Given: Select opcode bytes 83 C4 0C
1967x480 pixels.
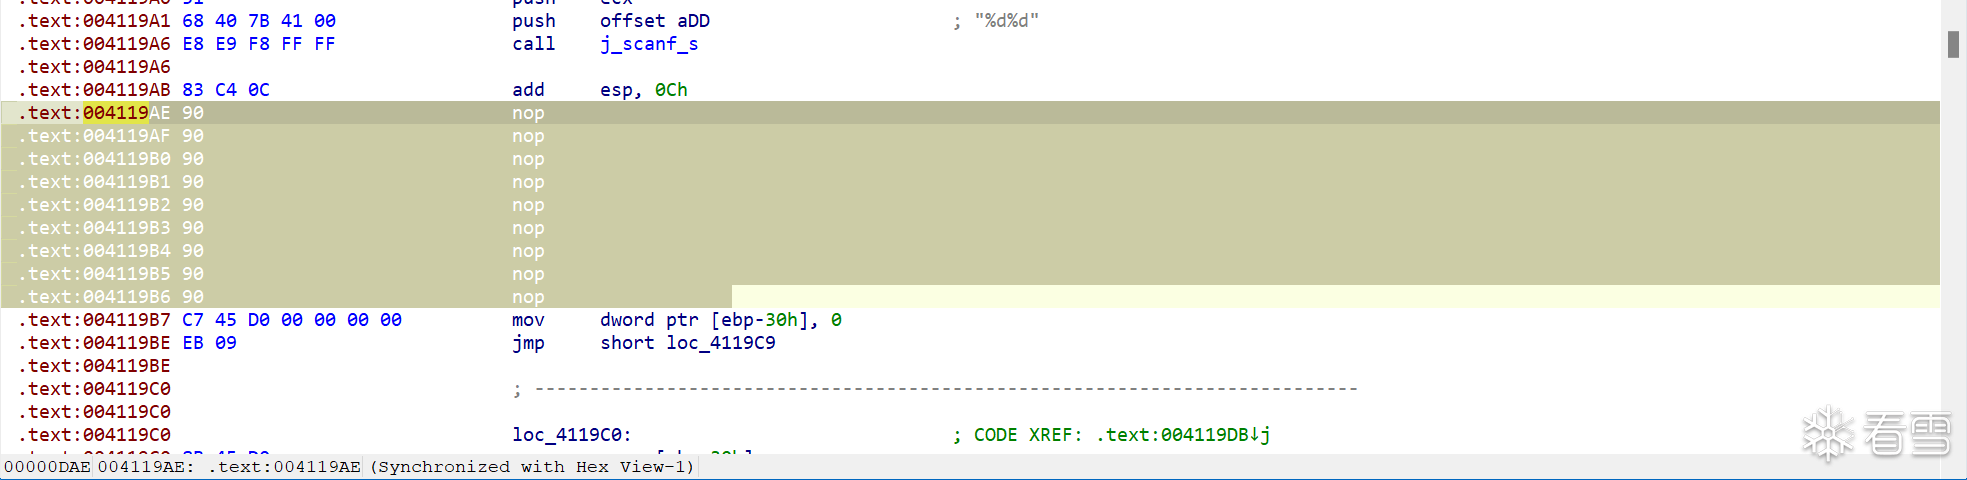Looking at the screenshot, I should click(x=226, y=90).
